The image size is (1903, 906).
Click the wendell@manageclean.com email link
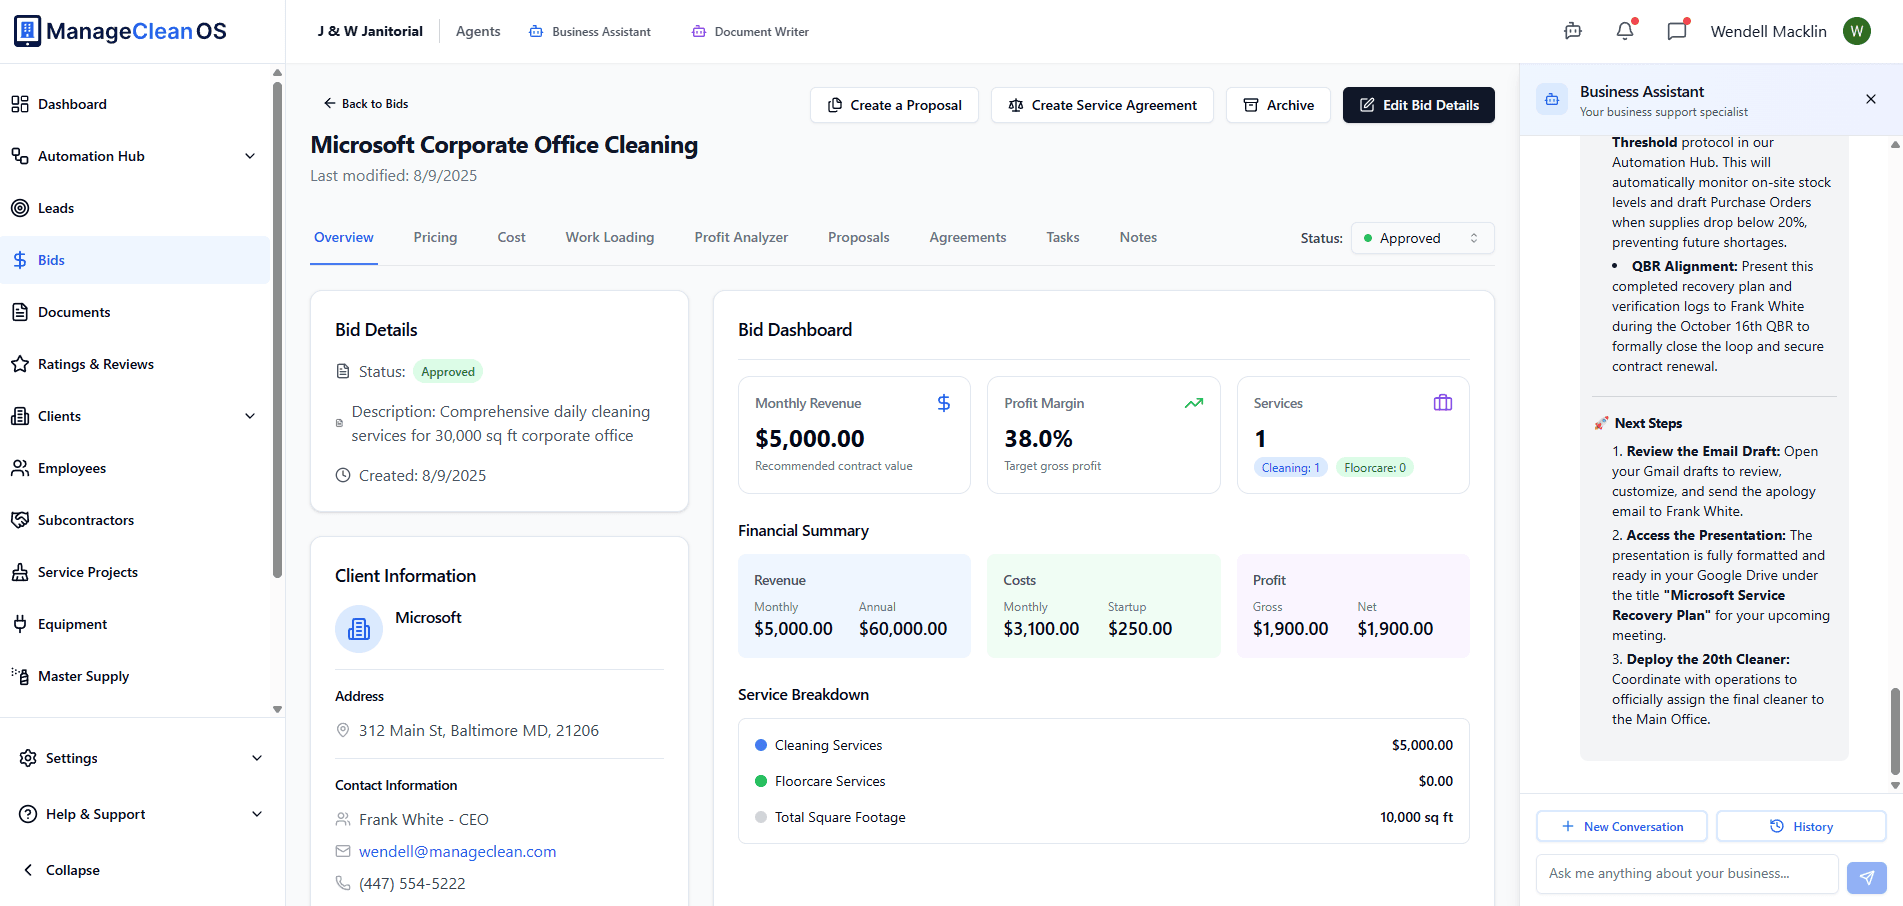click(457, 851)
